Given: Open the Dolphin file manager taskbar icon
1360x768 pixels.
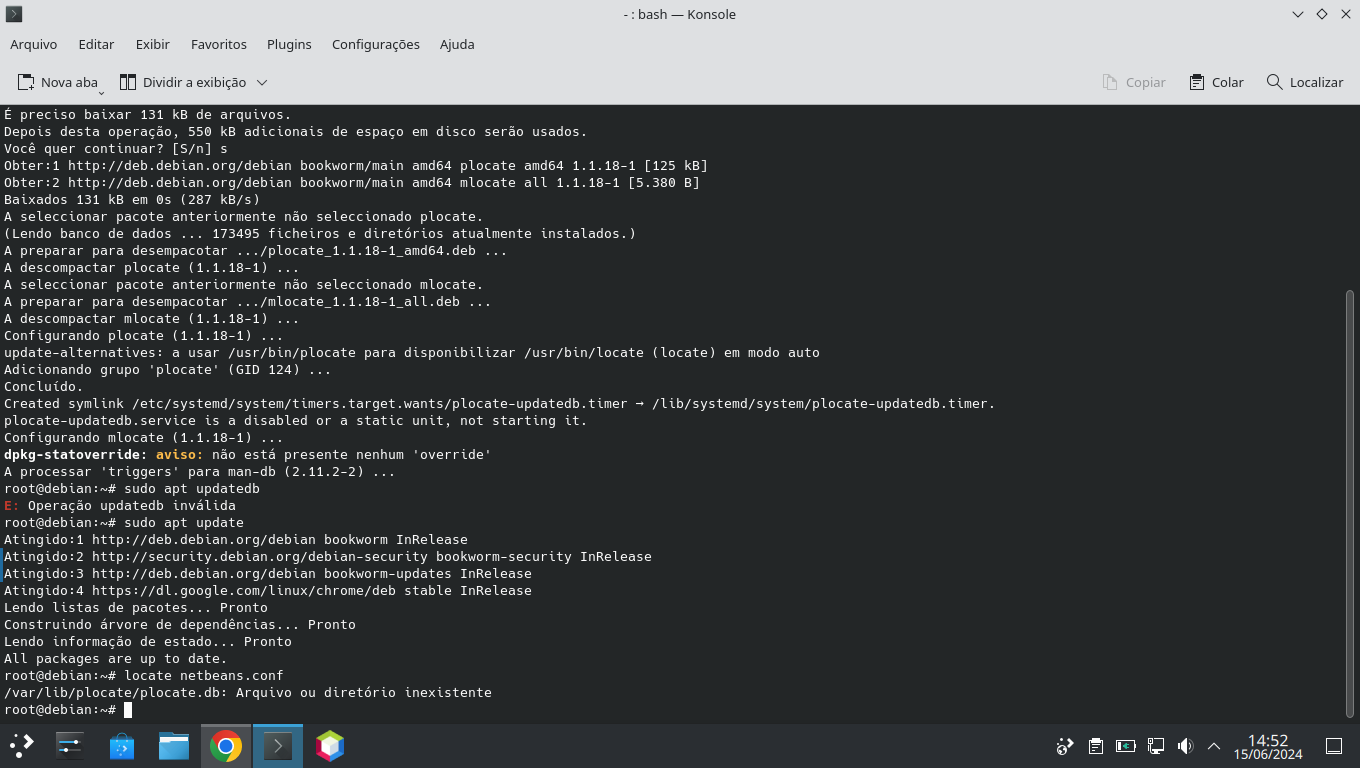Looking at the screenshot, I should 174,745.
